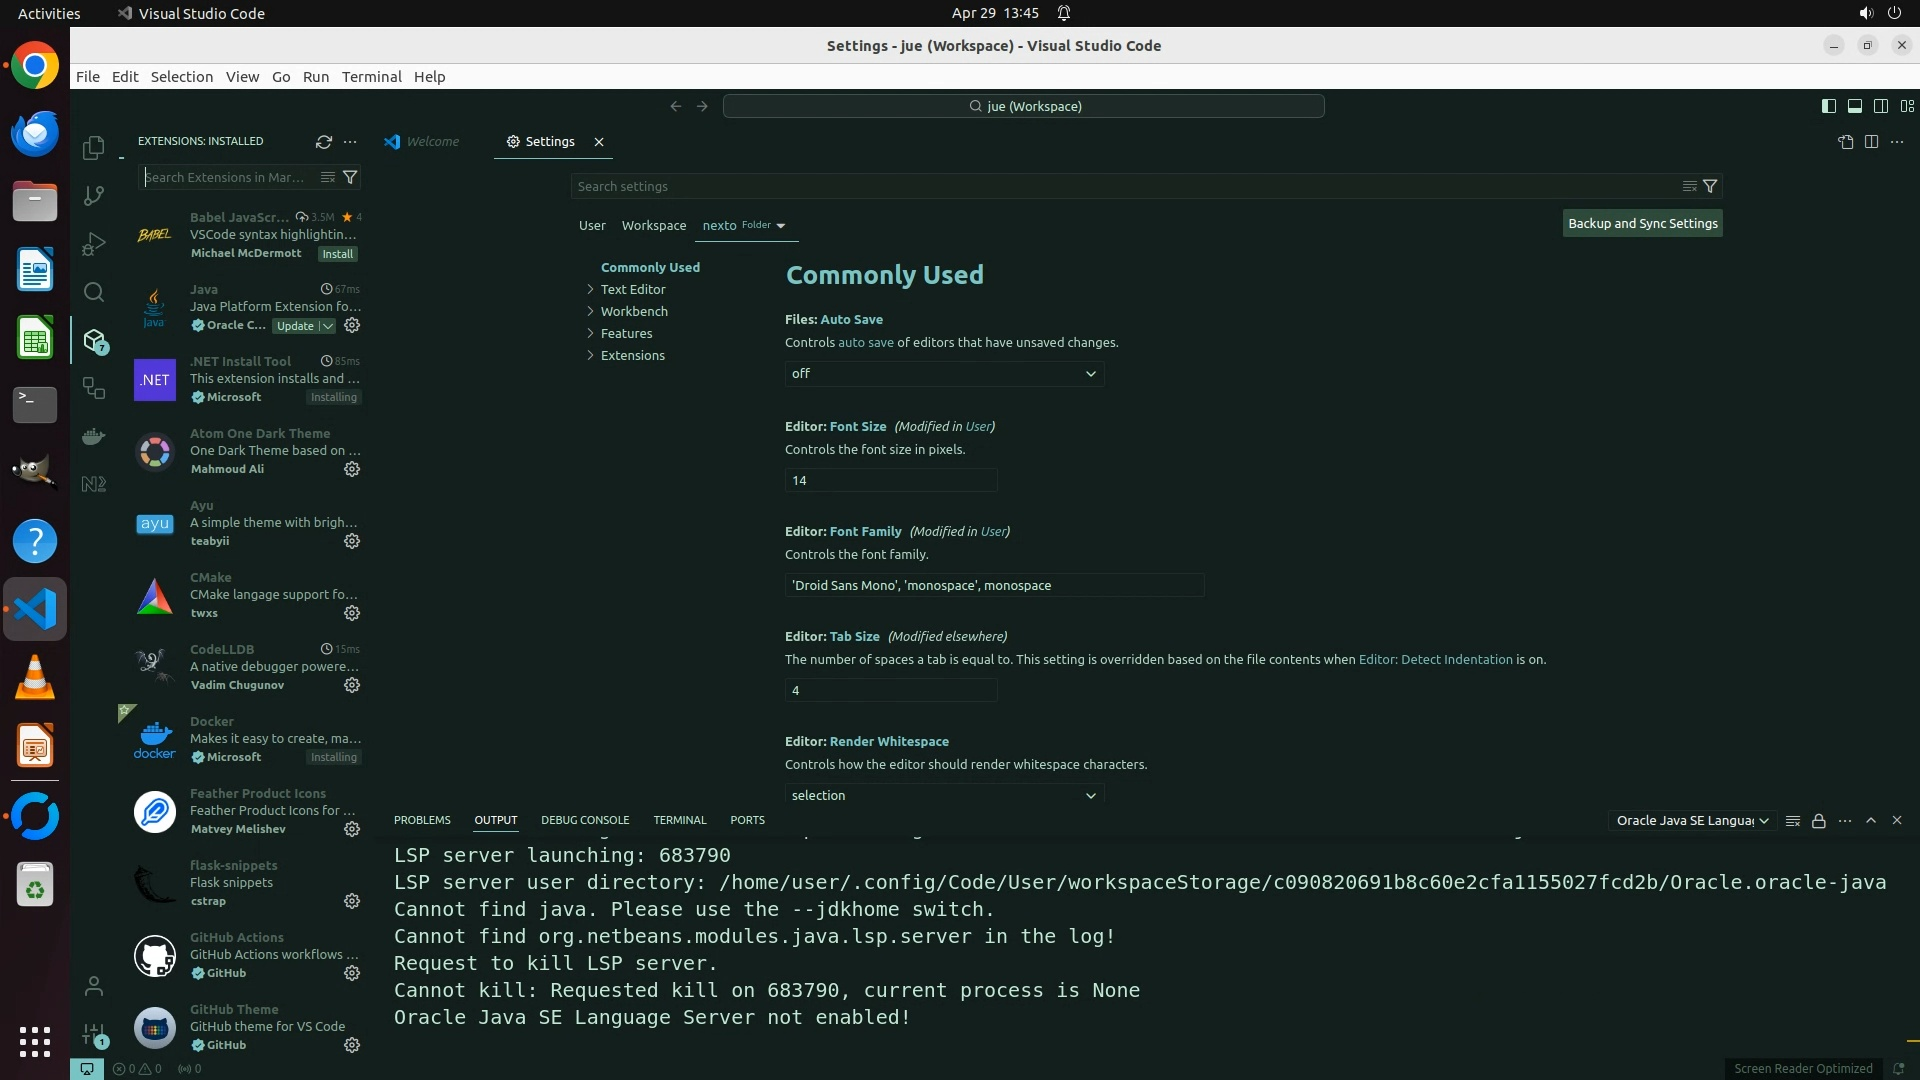Toggle the primary side bar visibility

pos(1828,106)
